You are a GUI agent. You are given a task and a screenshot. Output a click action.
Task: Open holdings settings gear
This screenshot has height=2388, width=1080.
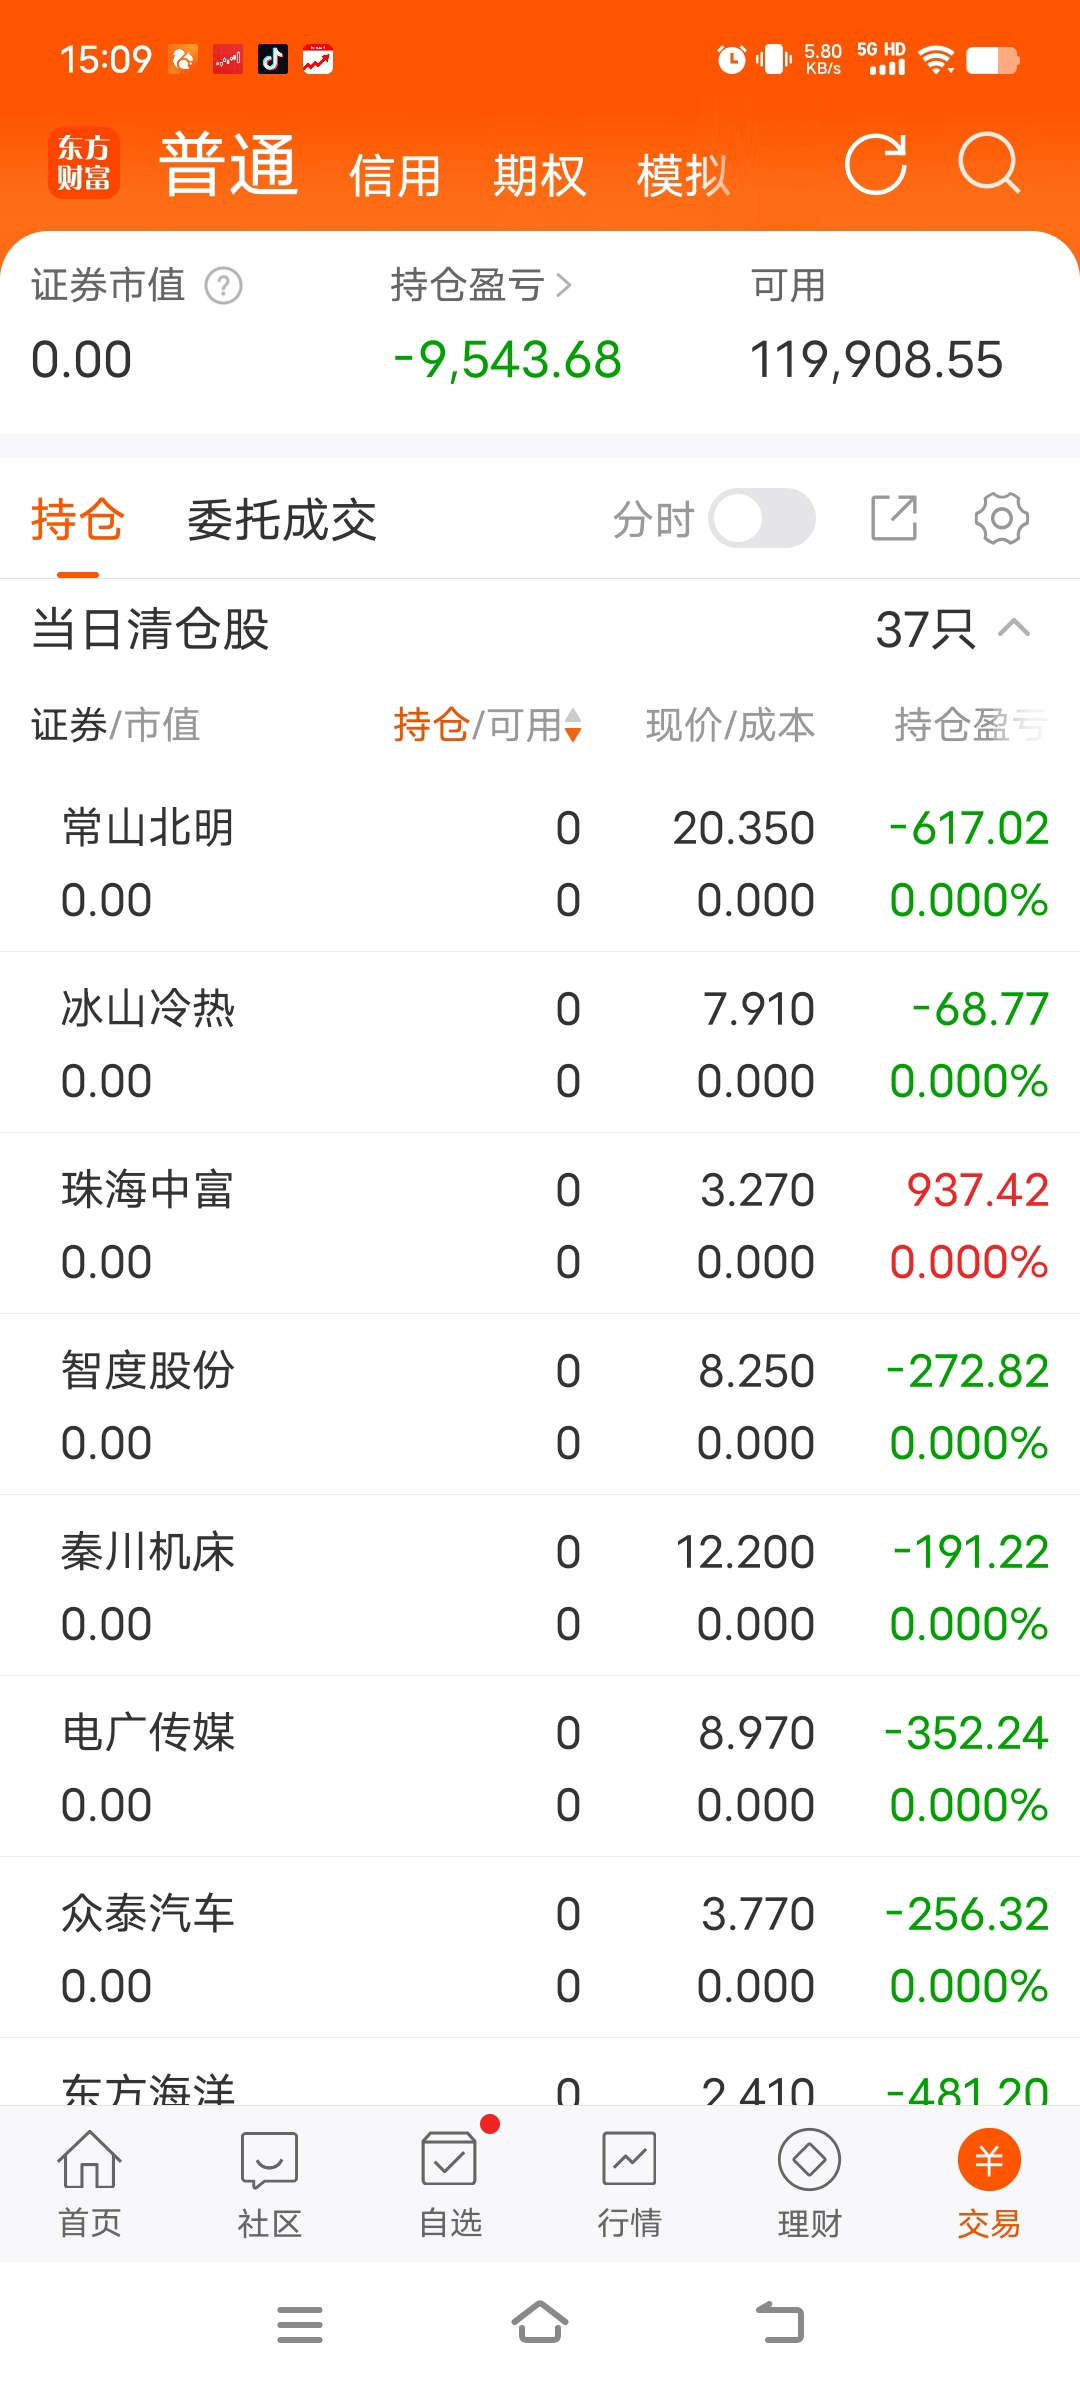[x=1001, y=518]
